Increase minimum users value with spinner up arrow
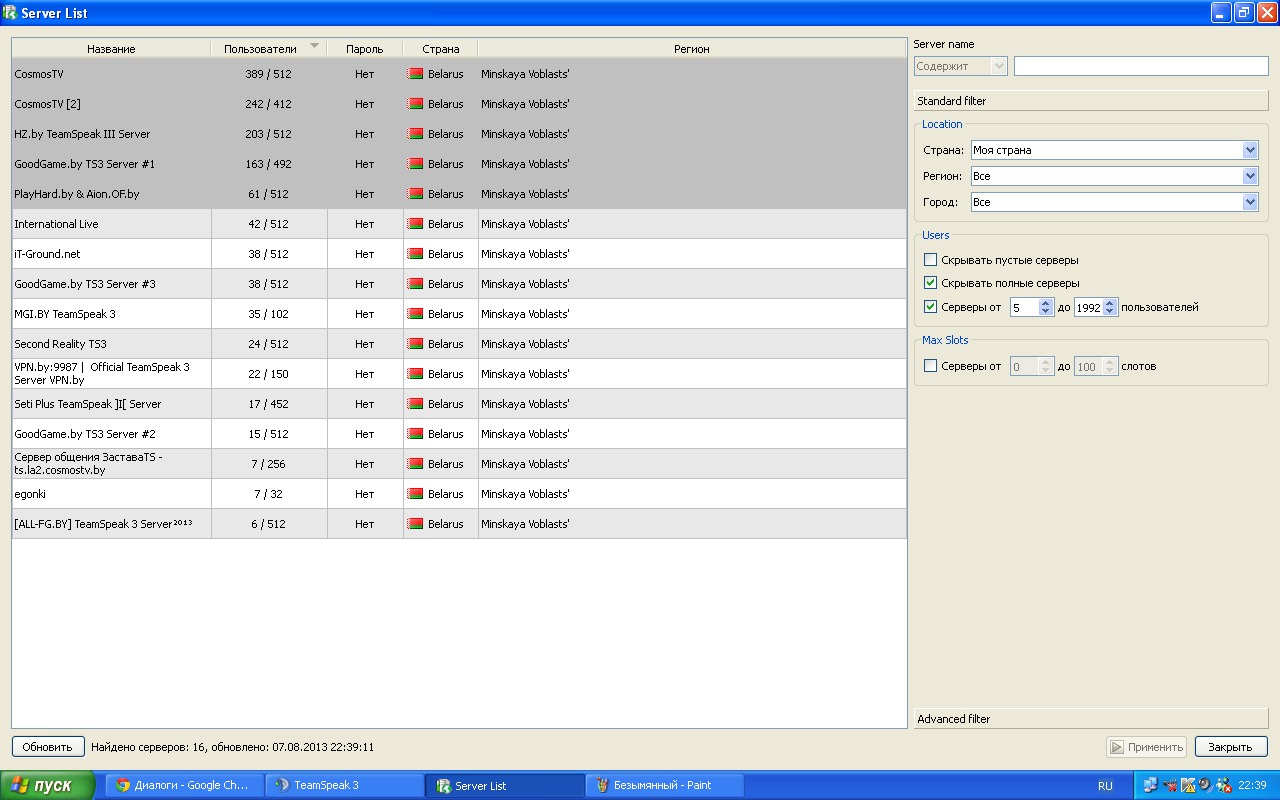The height and width of the screenshot is (800, 1280). click(1046, 303)
